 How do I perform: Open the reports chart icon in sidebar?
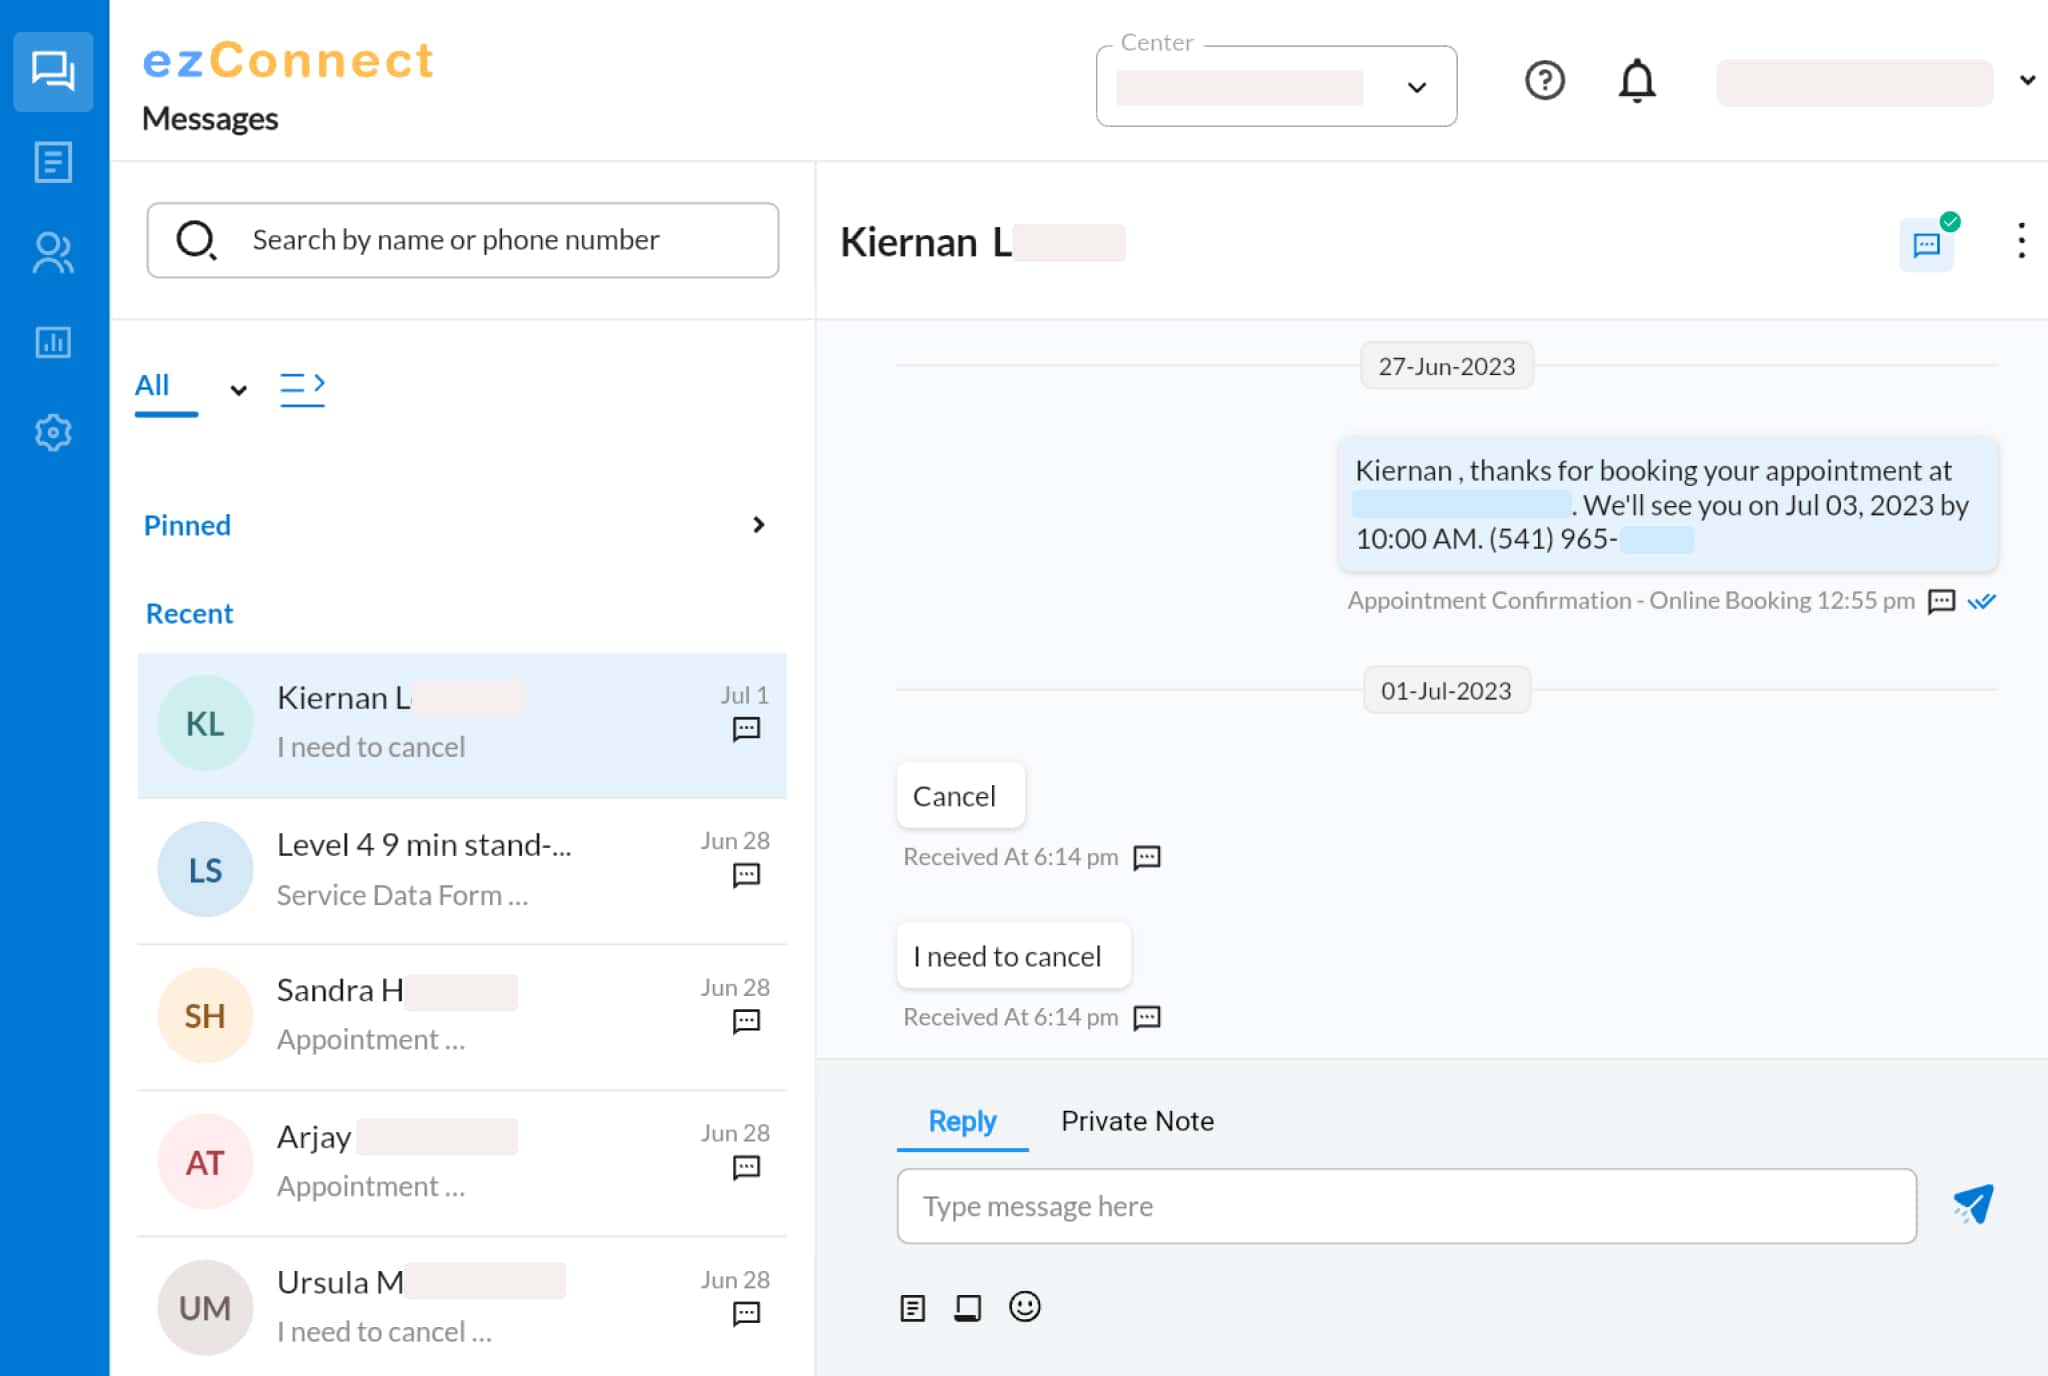click(x=53, y=343)
